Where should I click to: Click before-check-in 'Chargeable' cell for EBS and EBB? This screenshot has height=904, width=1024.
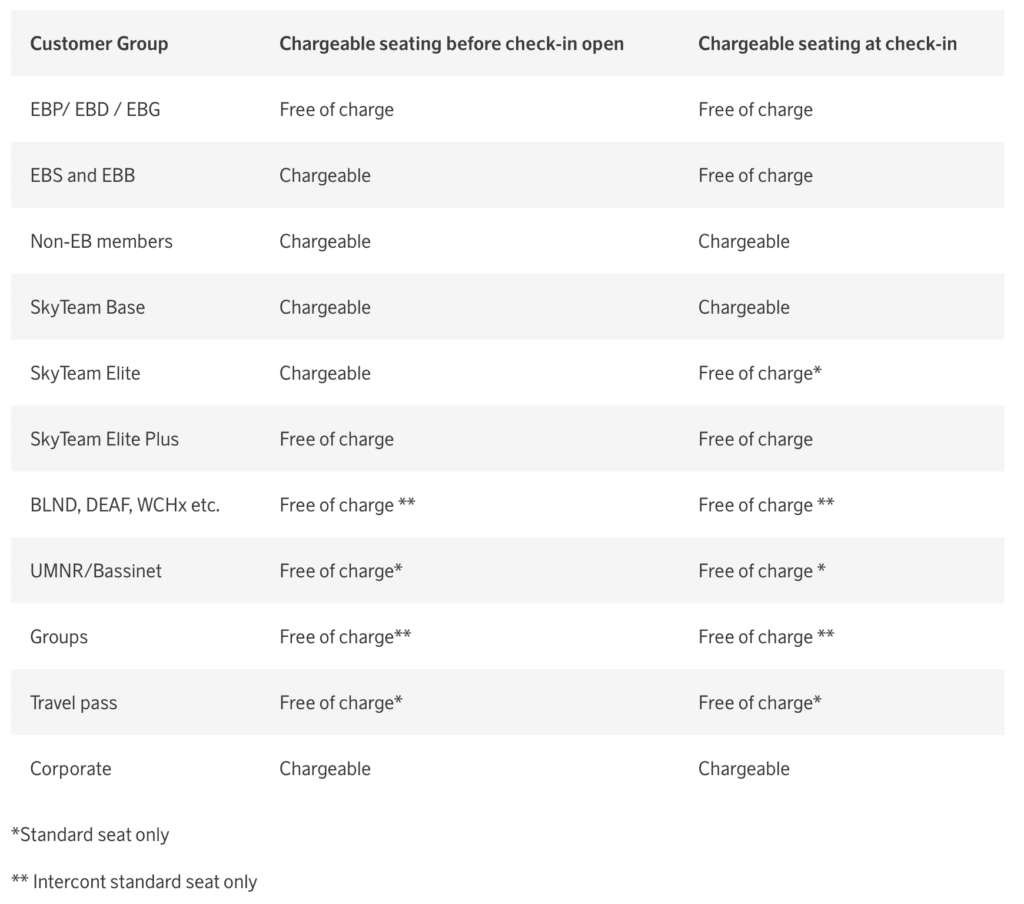pyautogui.click(x=325, y=175)
